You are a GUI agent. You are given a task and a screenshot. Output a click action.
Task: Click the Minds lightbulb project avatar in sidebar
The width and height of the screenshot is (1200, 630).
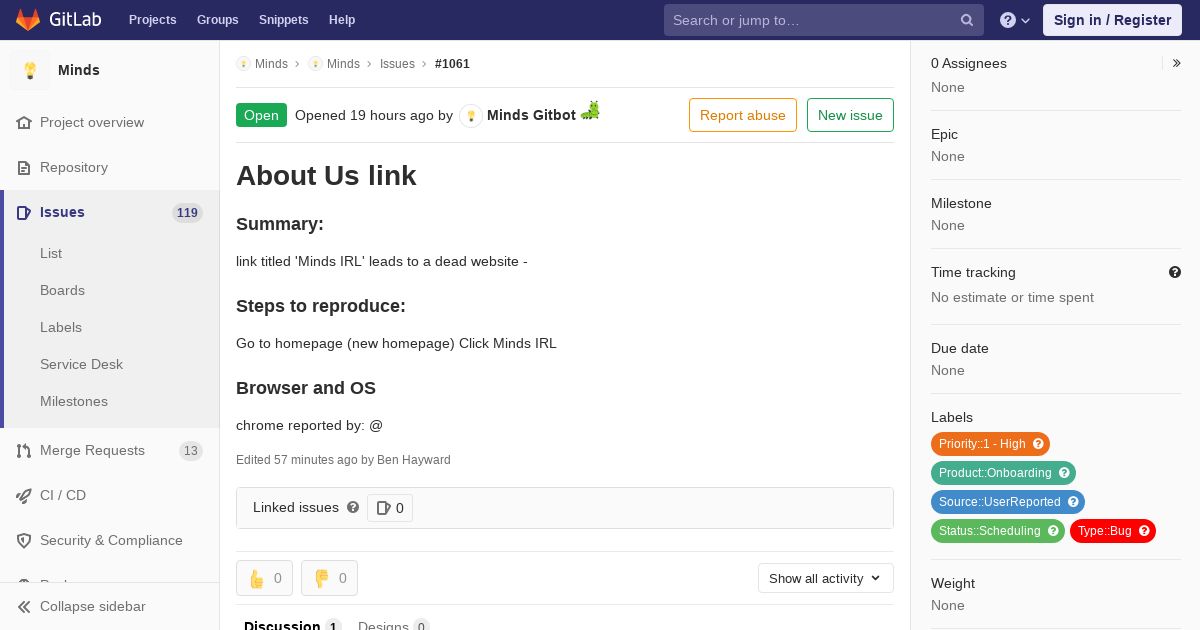click(x=30, y=70)
